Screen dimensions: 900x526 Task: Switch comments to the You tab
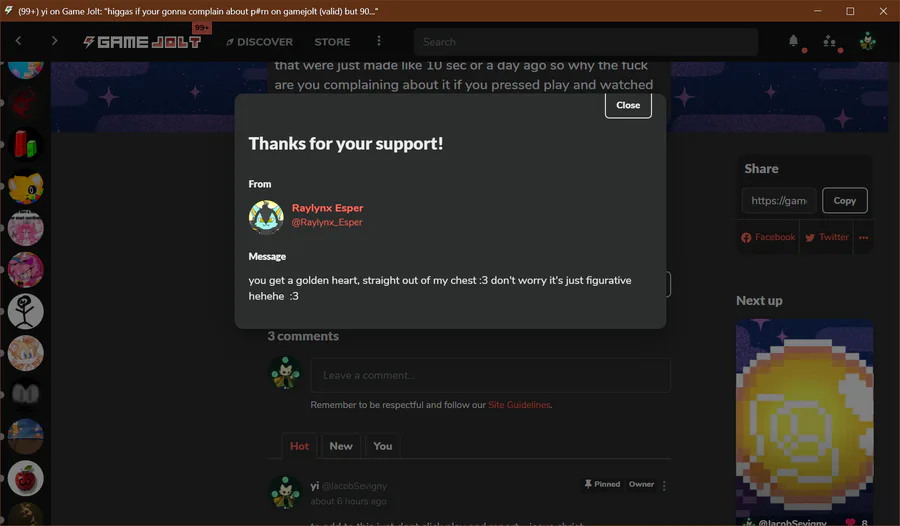pyautogui.click(x=382, y=446)
